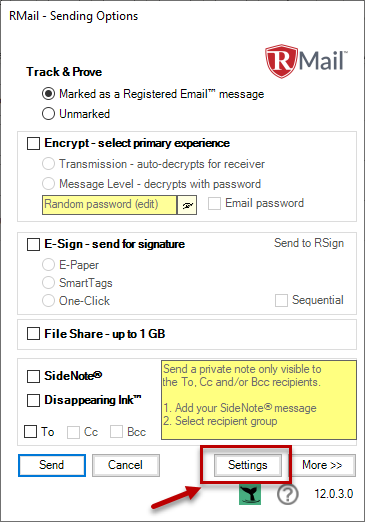The image size is (365, 522).
Task: Open help via question mark icon
Action: click(x=287, y=494)
